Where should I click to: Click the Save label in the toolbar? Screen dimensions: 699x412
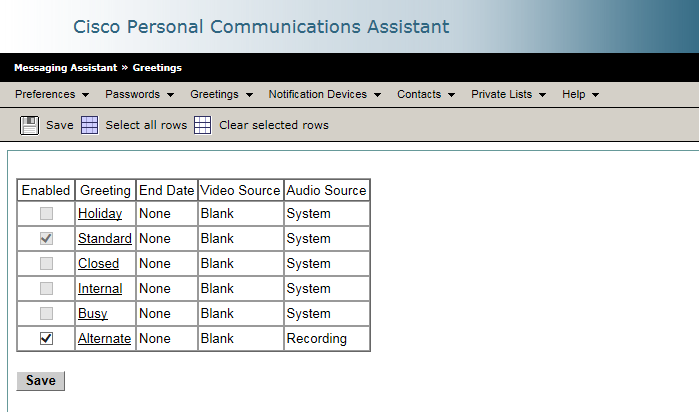pyautogui.click(x=60, y=125)
